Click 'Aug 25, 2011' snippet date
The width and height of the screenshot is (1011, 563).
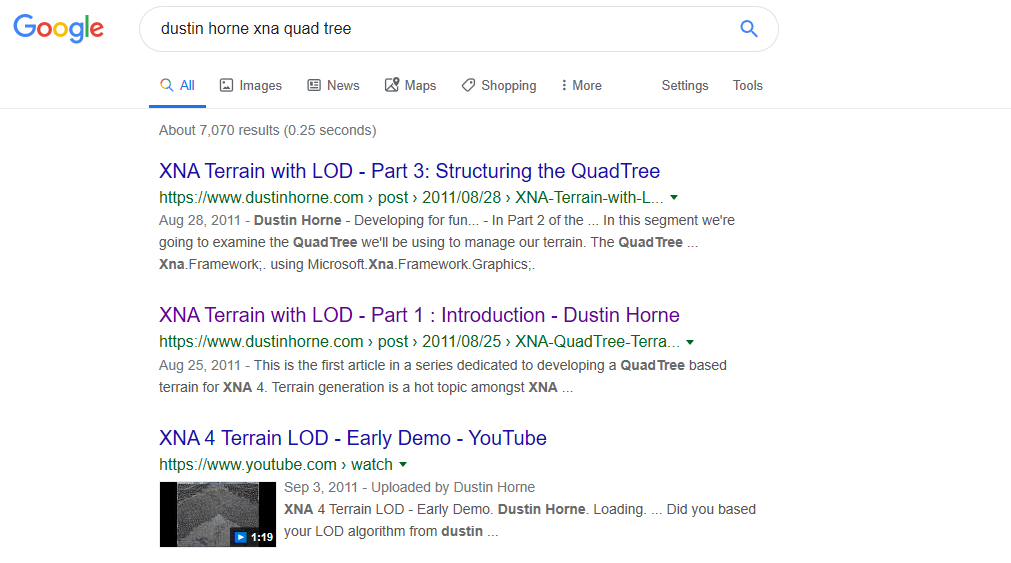click(200, 365)
